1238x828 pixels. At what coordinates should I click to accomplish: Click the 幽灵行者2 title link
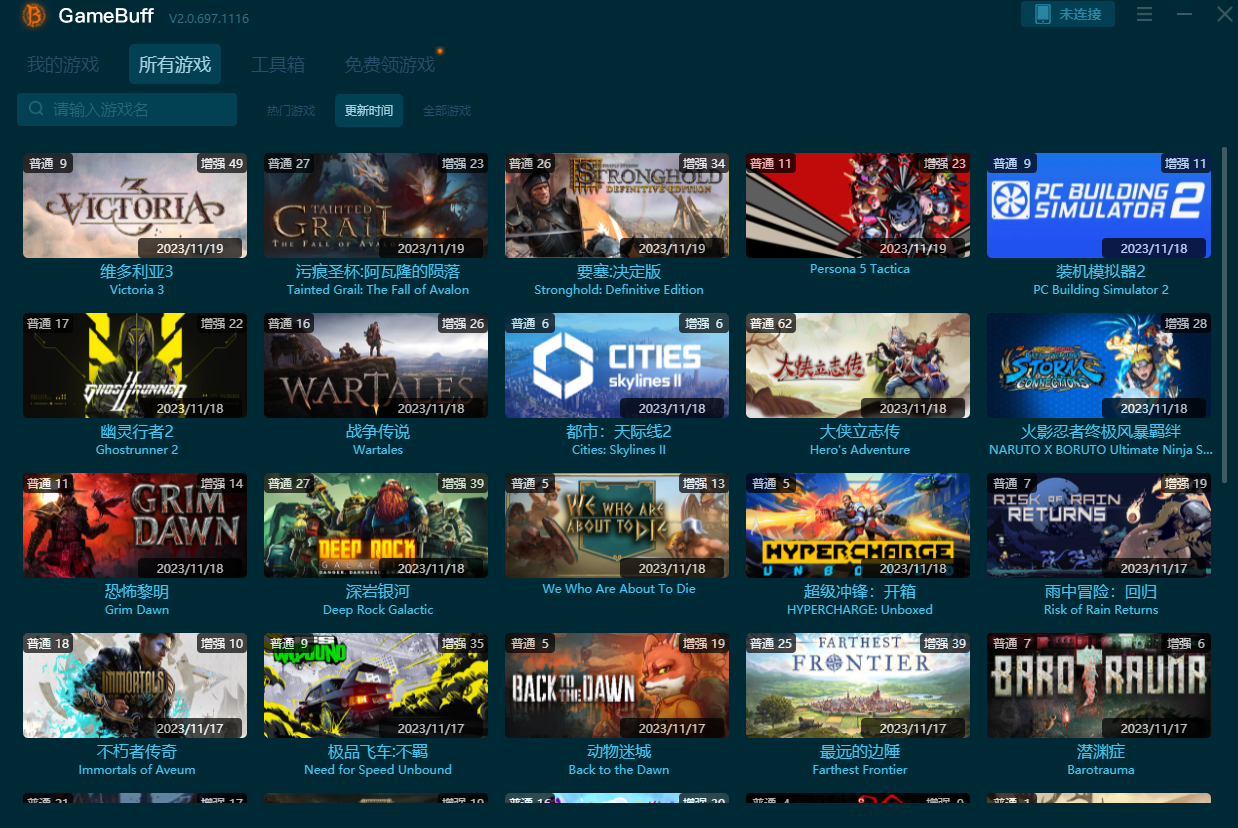point(137,431)
